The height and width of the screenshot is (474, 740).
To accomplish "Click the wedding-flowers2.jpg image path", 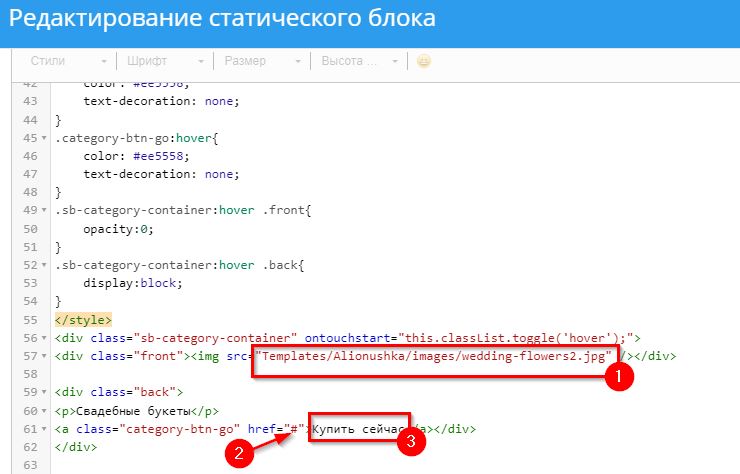I will coord(433,356).
